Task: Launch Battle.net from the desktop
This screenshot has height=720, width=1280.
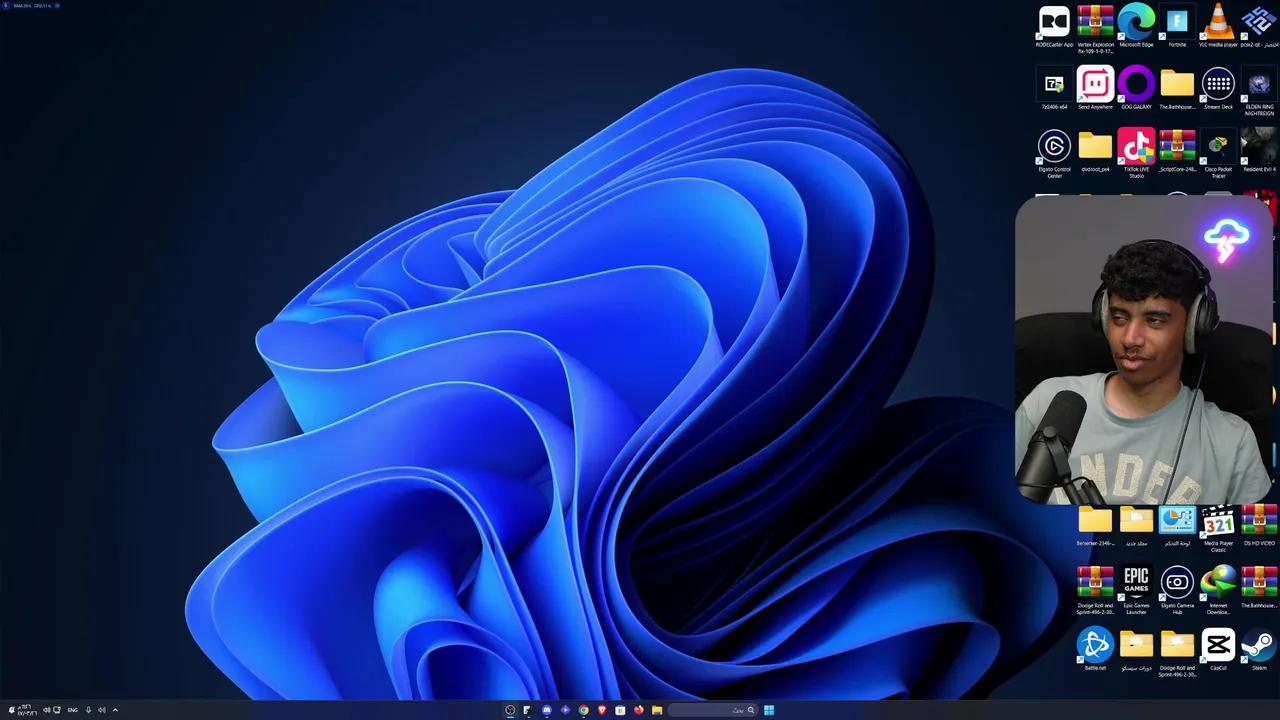Action: (x=1095, y=649)
